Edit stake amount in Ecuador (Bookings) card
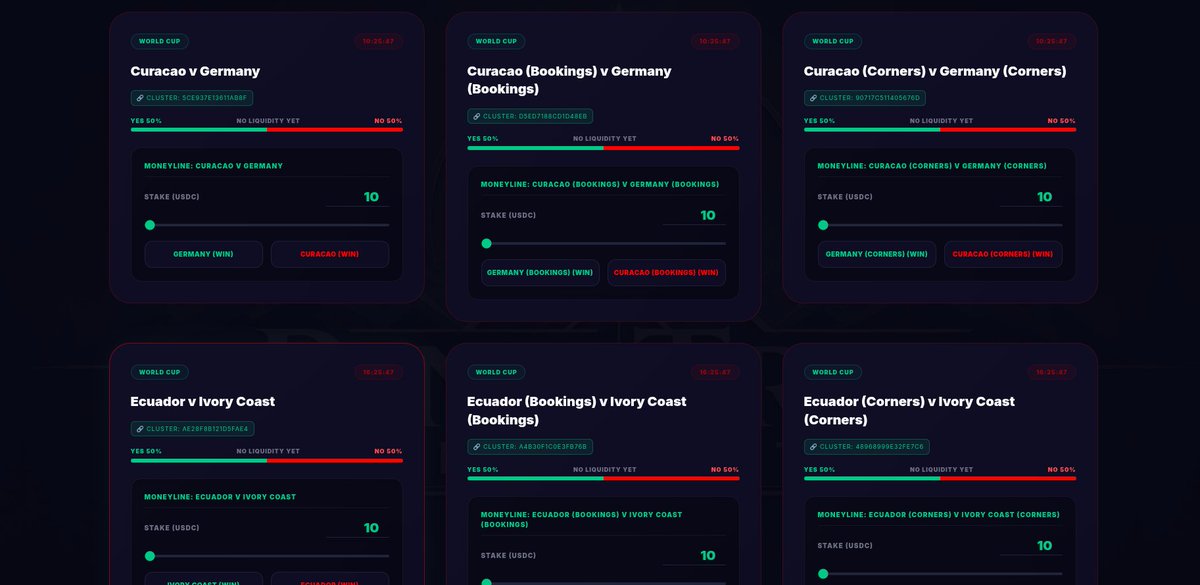The height and width of the screenshot is (585, 1200). point(694,556)
